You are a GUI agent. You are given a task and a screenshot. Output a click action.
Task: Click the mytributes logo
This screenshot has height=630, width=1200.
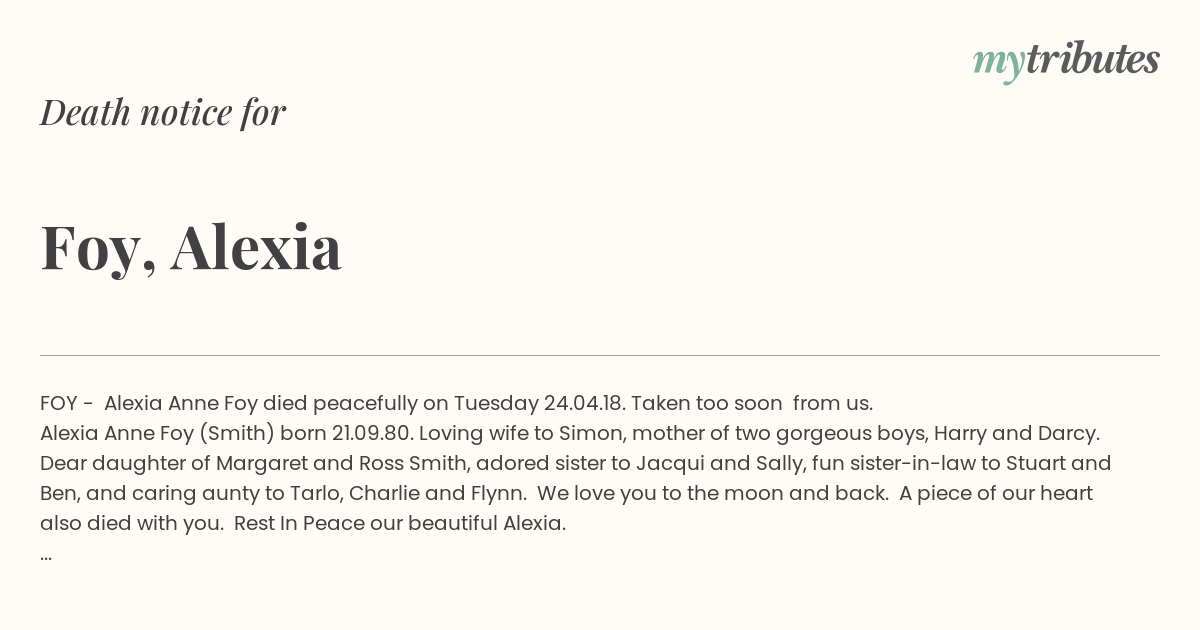coord(1066,60)
